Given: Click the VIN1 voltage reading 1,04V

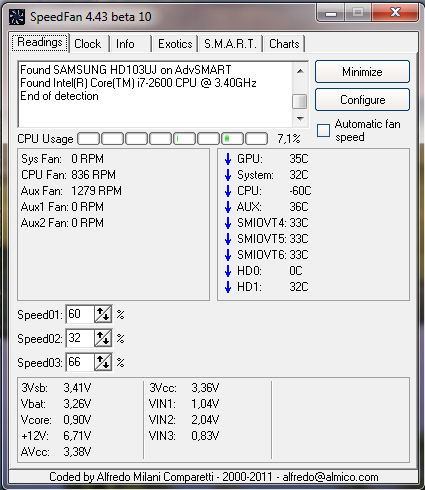Looking at the screenshot, I should click(x=205, y=404).
